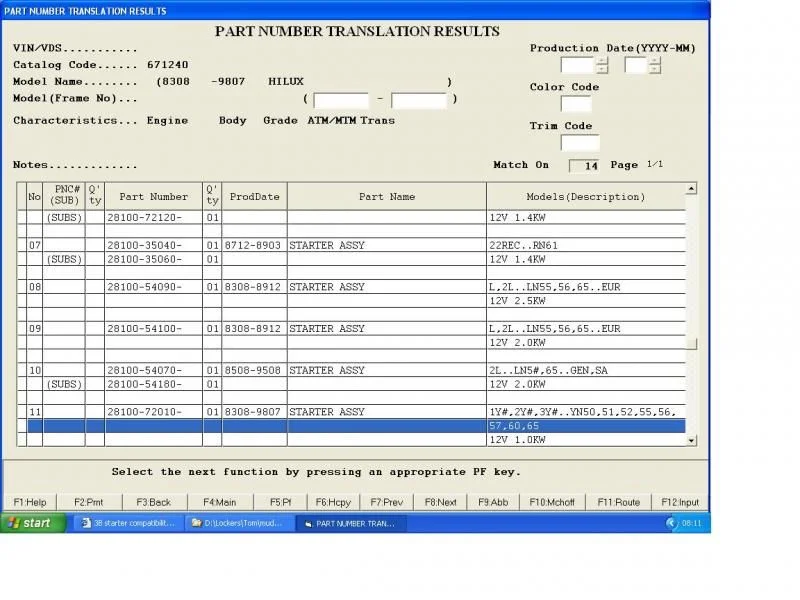Click the F11:Route button
Screen dimensions: 800x600
click(618, 502)
